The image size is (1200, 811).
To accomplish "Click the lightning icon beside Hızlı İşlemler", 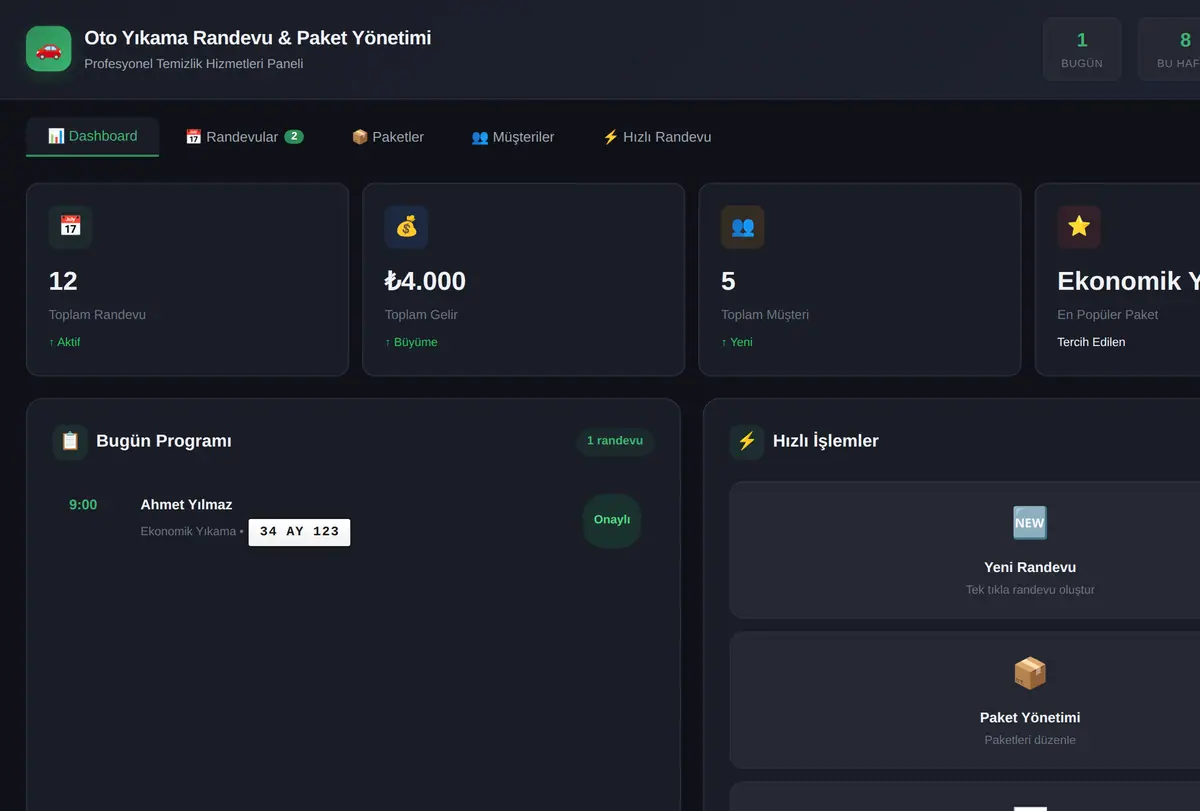I will [747, 441].
